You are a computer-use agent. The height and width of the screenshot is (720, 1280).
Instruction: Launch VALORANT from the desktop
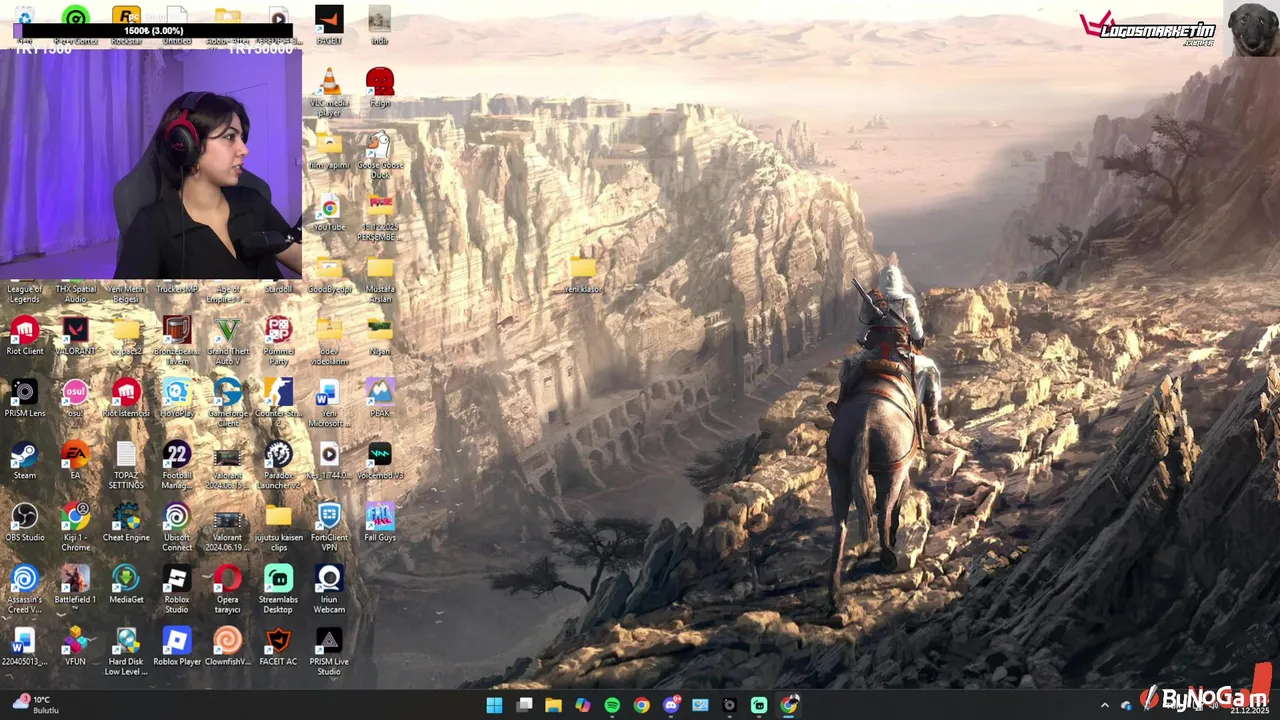click(75, 336)
